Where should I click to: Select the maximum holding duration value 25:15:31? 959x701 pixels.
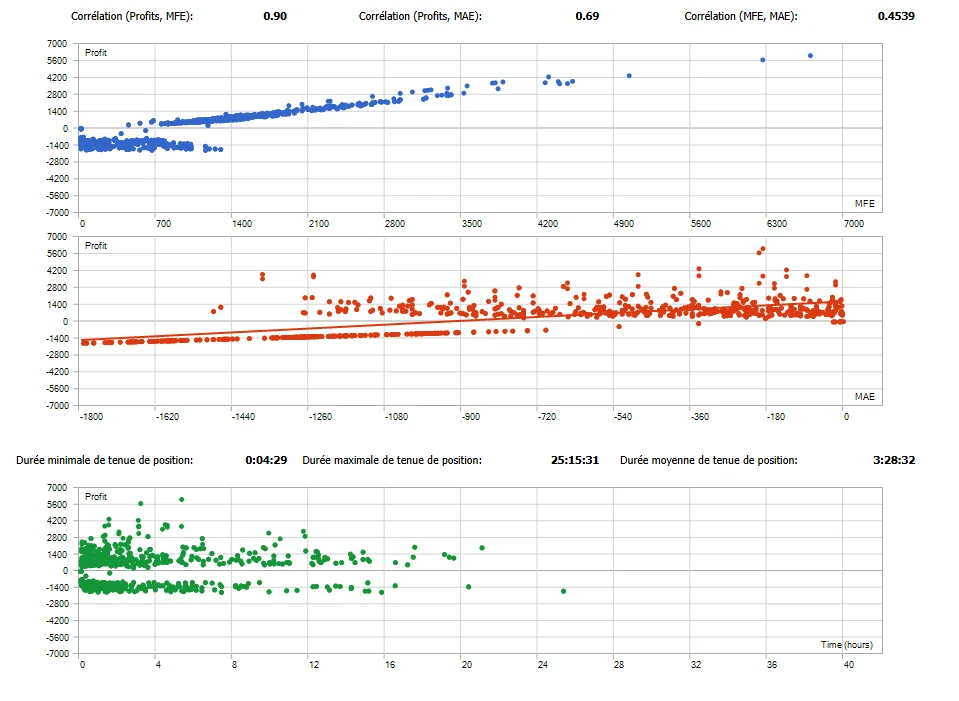point(574,460)
